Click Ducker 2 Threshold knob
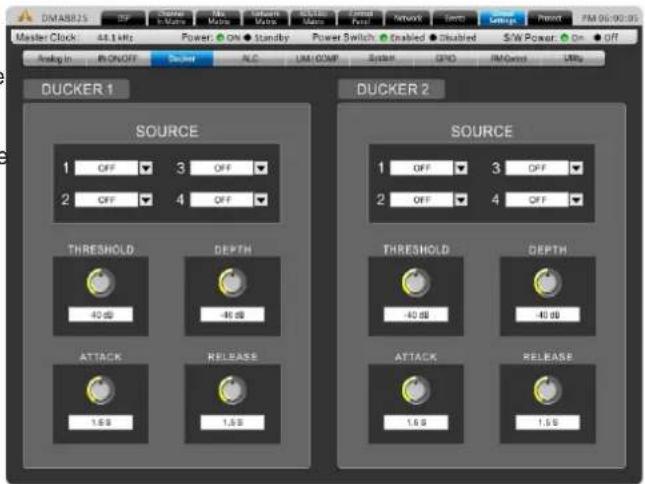This screenshot has height=484, width=645. (416, 283)
